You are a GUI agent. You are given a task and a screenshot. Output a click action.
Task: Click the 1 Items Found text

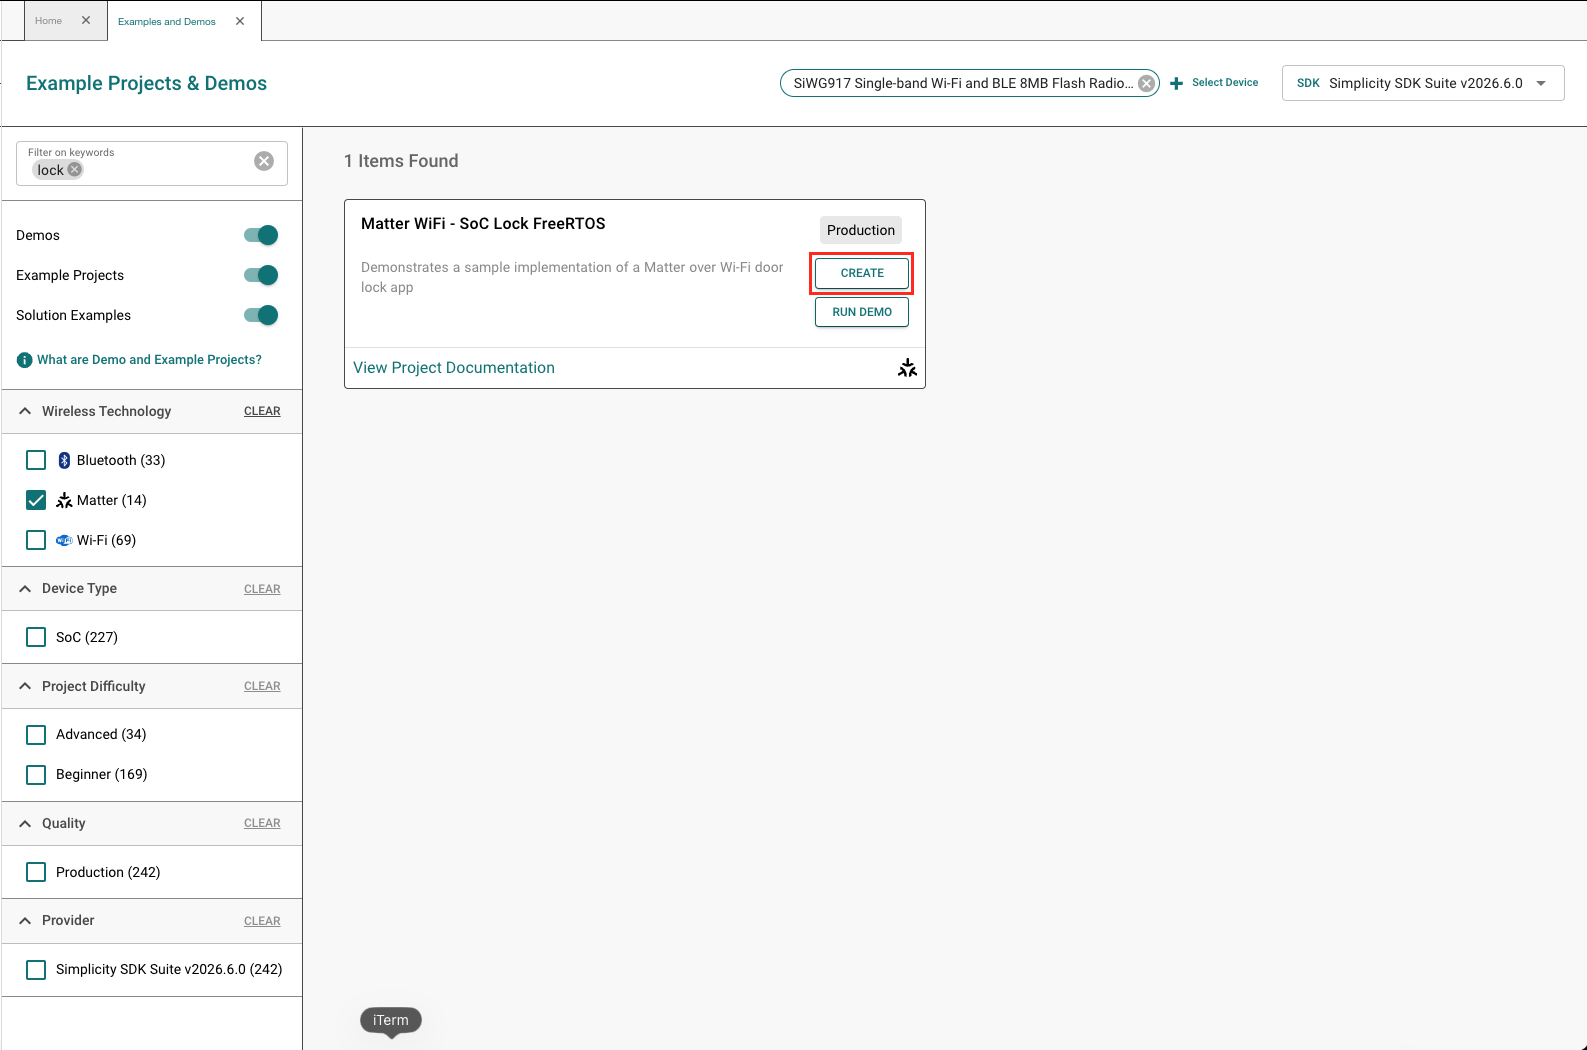pyautogui.click(x=401, y=161)
